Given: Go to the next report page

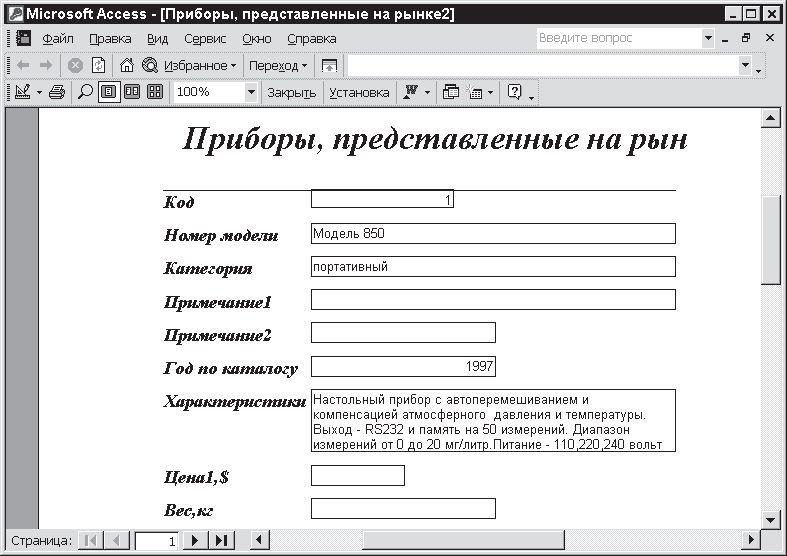Looking at the screenshot, I should 195,541.
